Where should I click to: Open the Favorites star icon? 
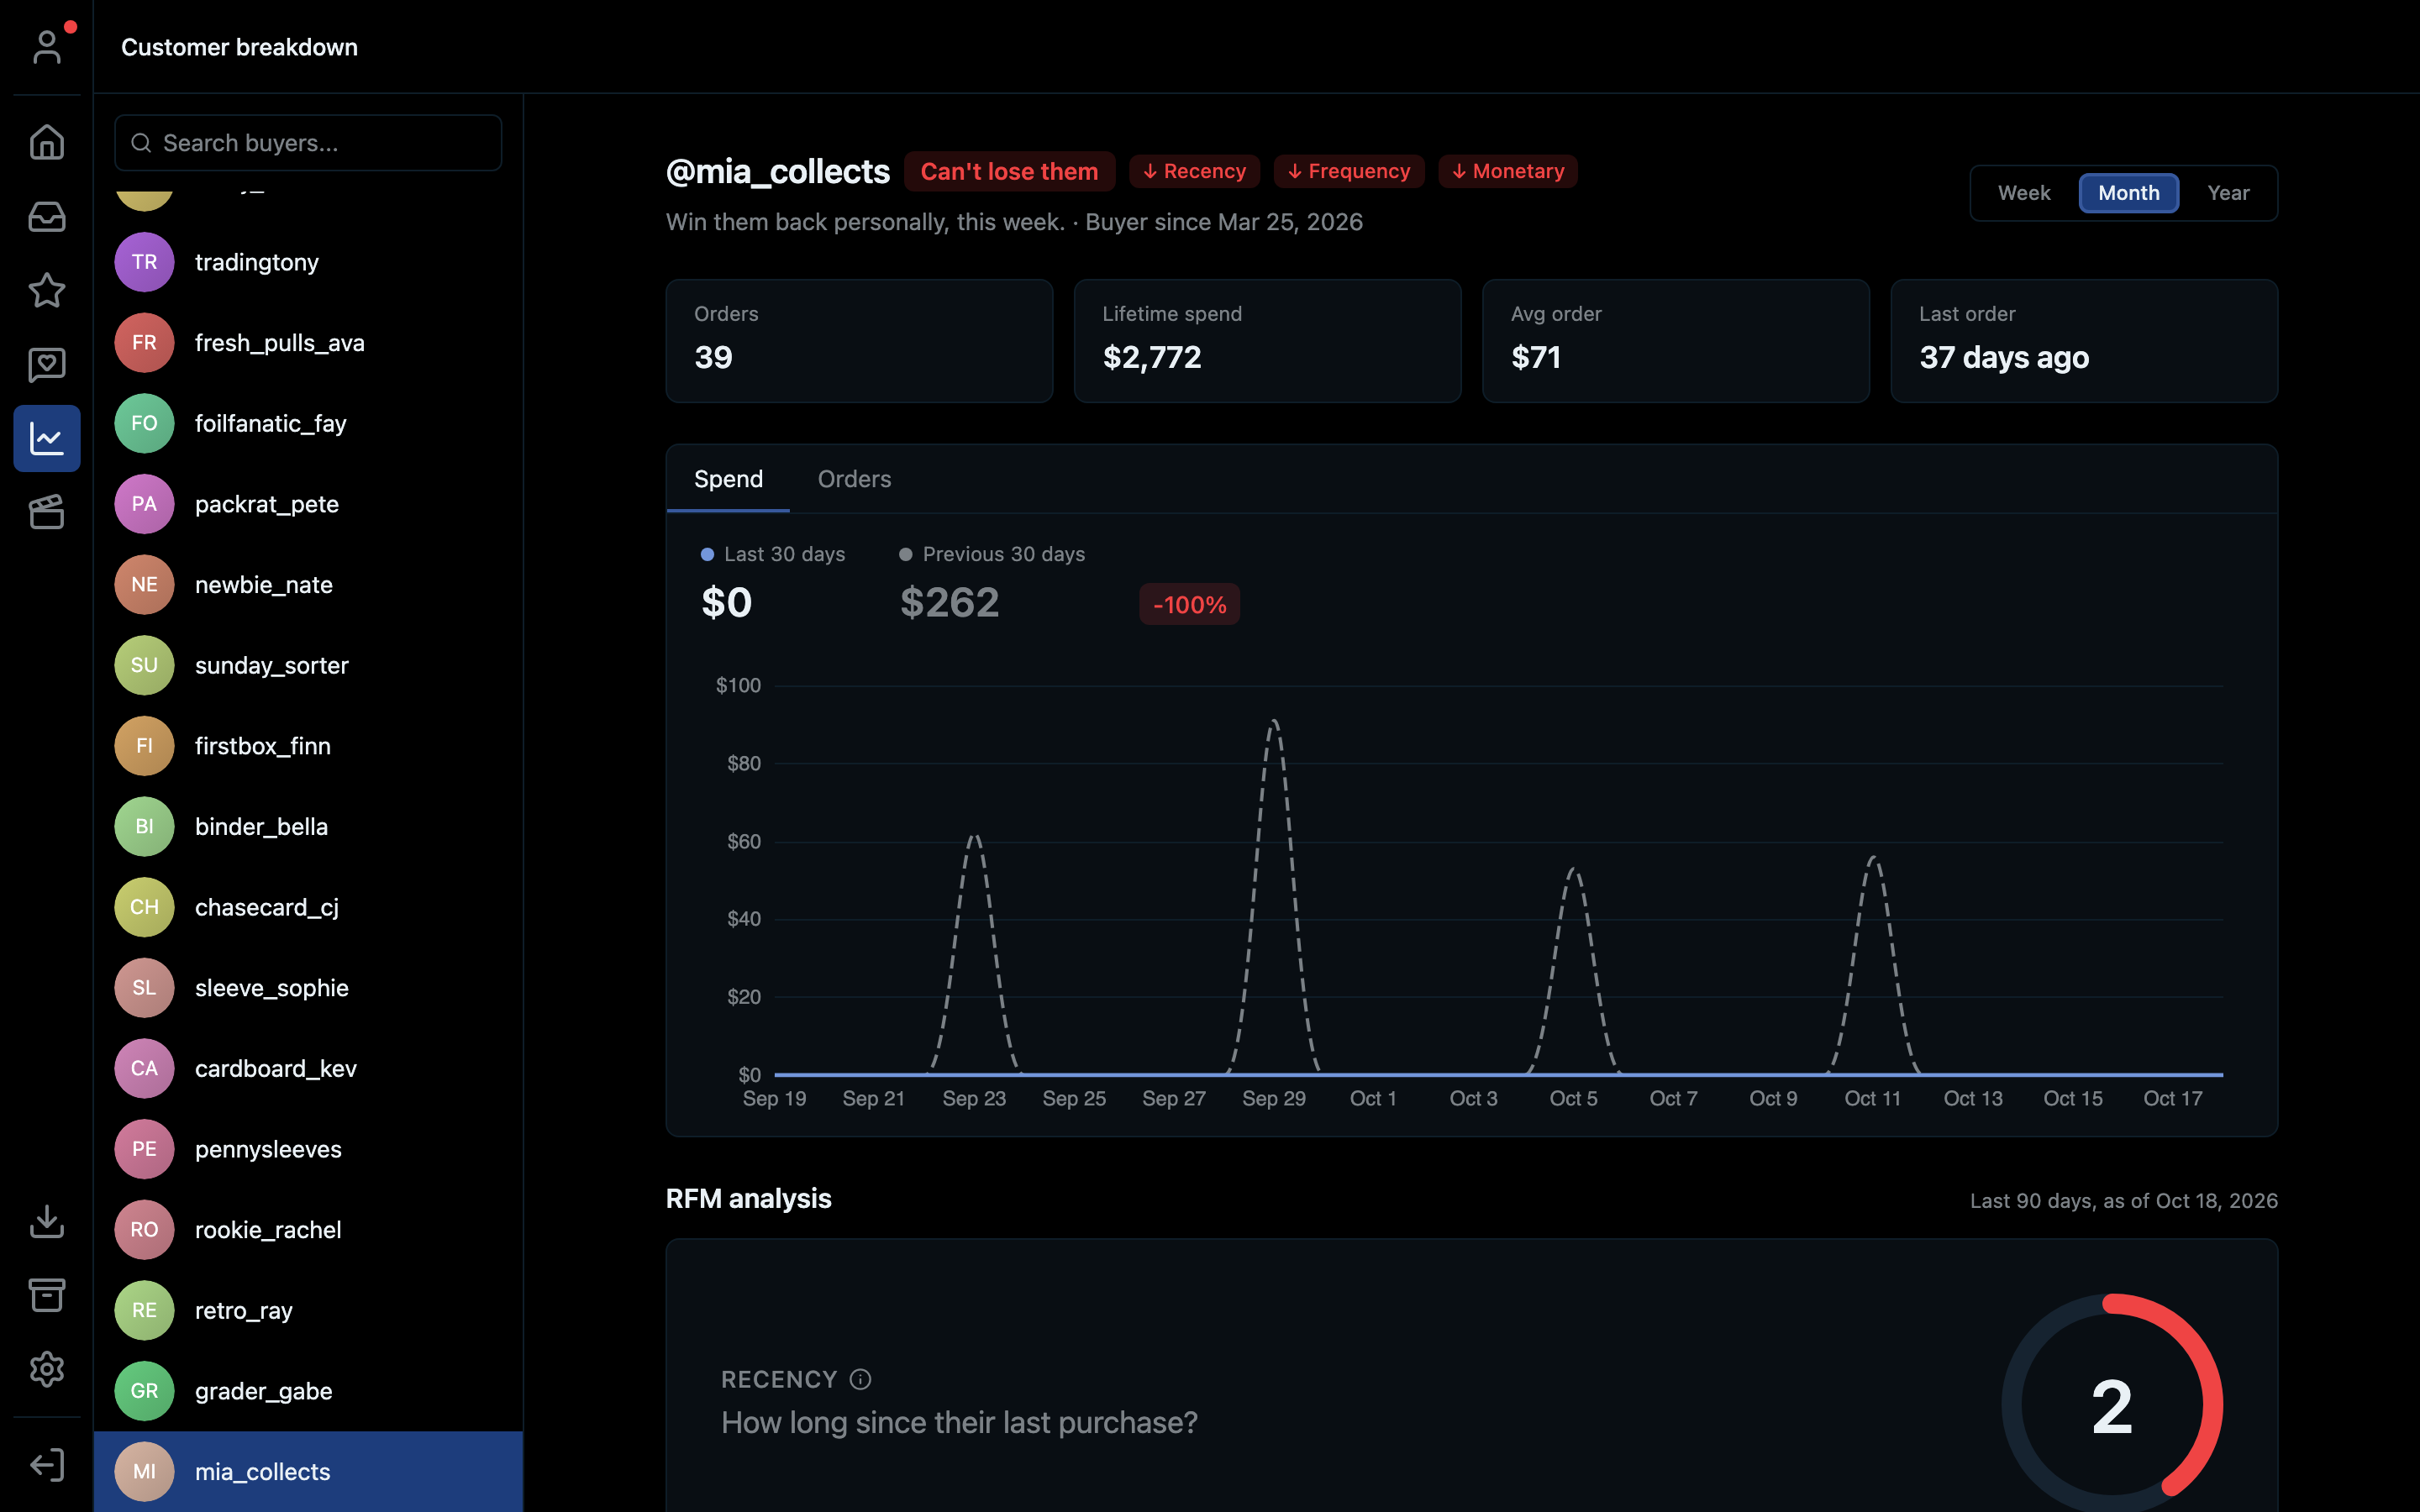47,290
